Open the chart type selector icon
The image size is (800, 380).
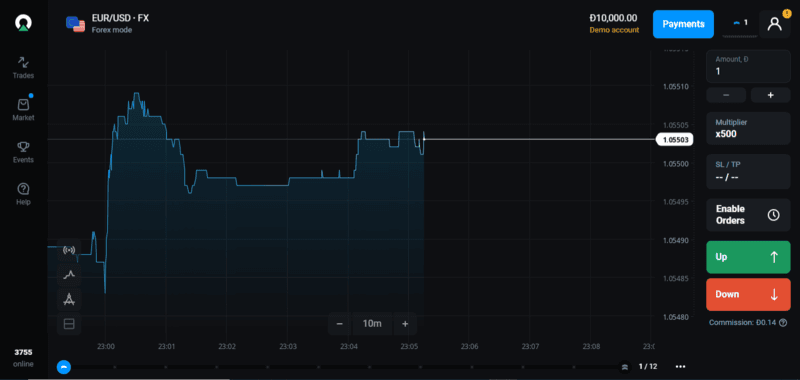(x=69, y=274)
